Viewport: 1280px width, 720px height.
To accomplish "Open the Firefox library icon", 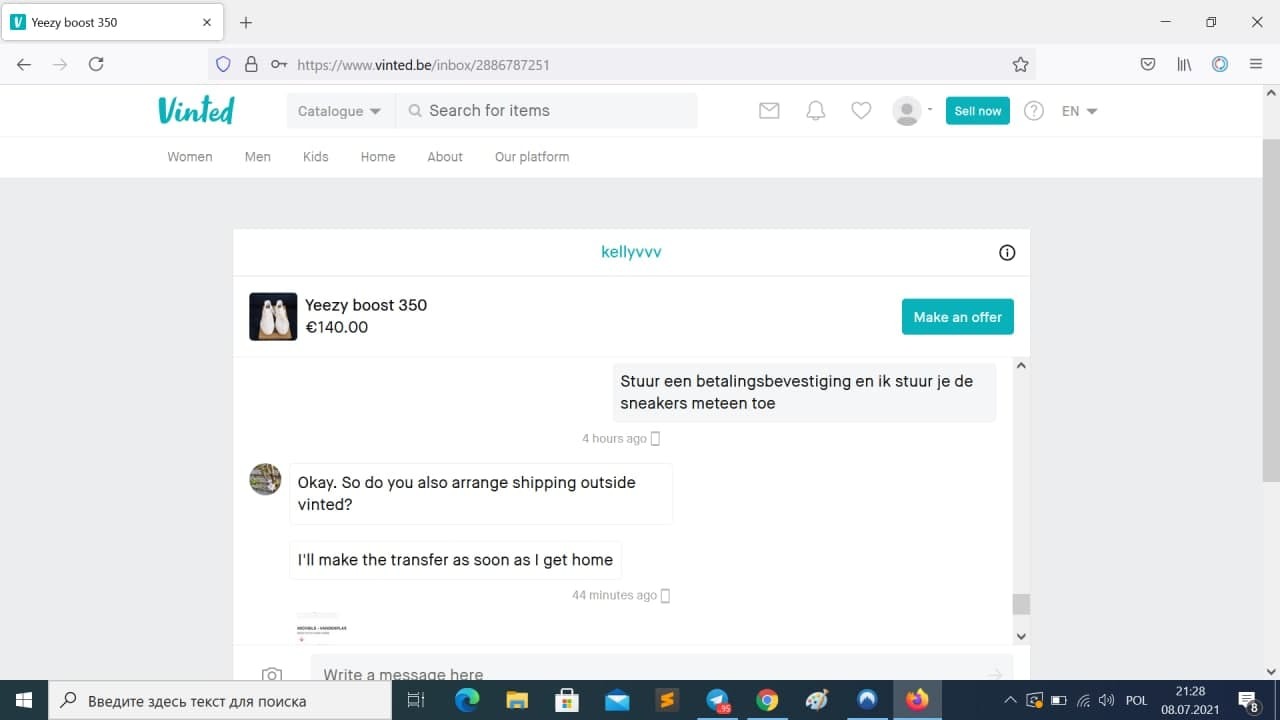I will (x=1184, y=64).
